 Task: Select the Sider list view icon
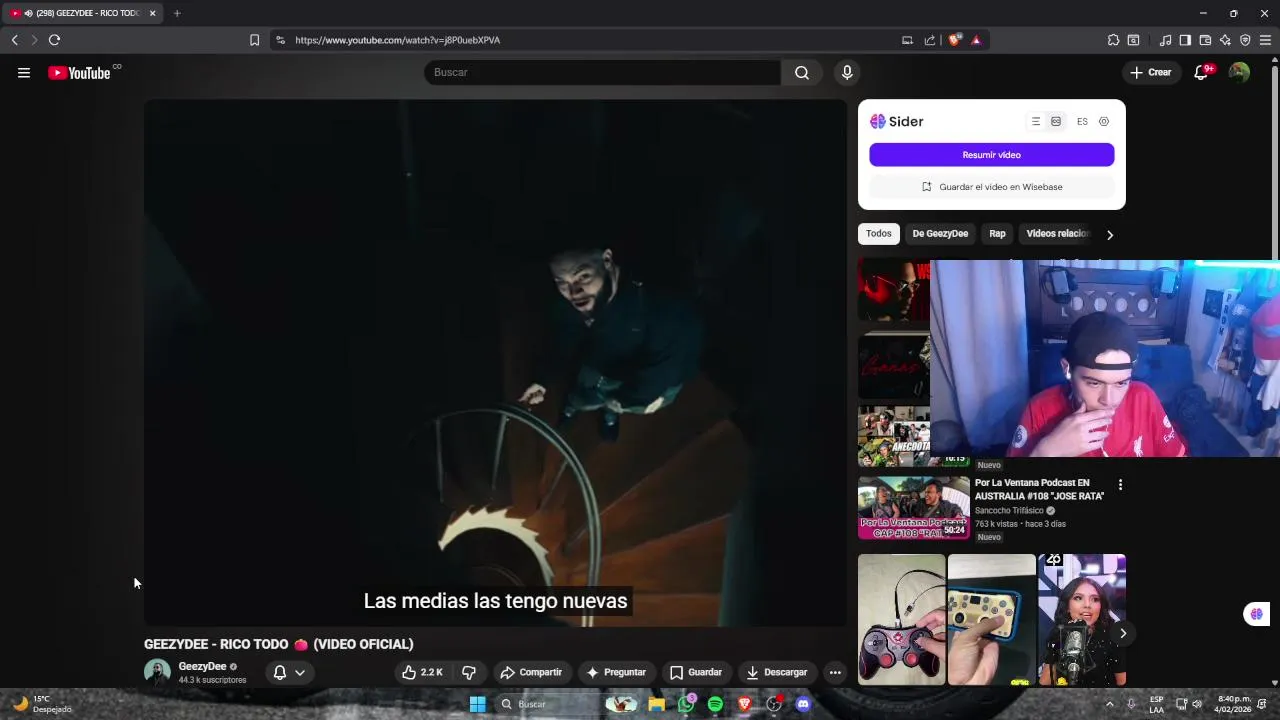point(1036,121)
